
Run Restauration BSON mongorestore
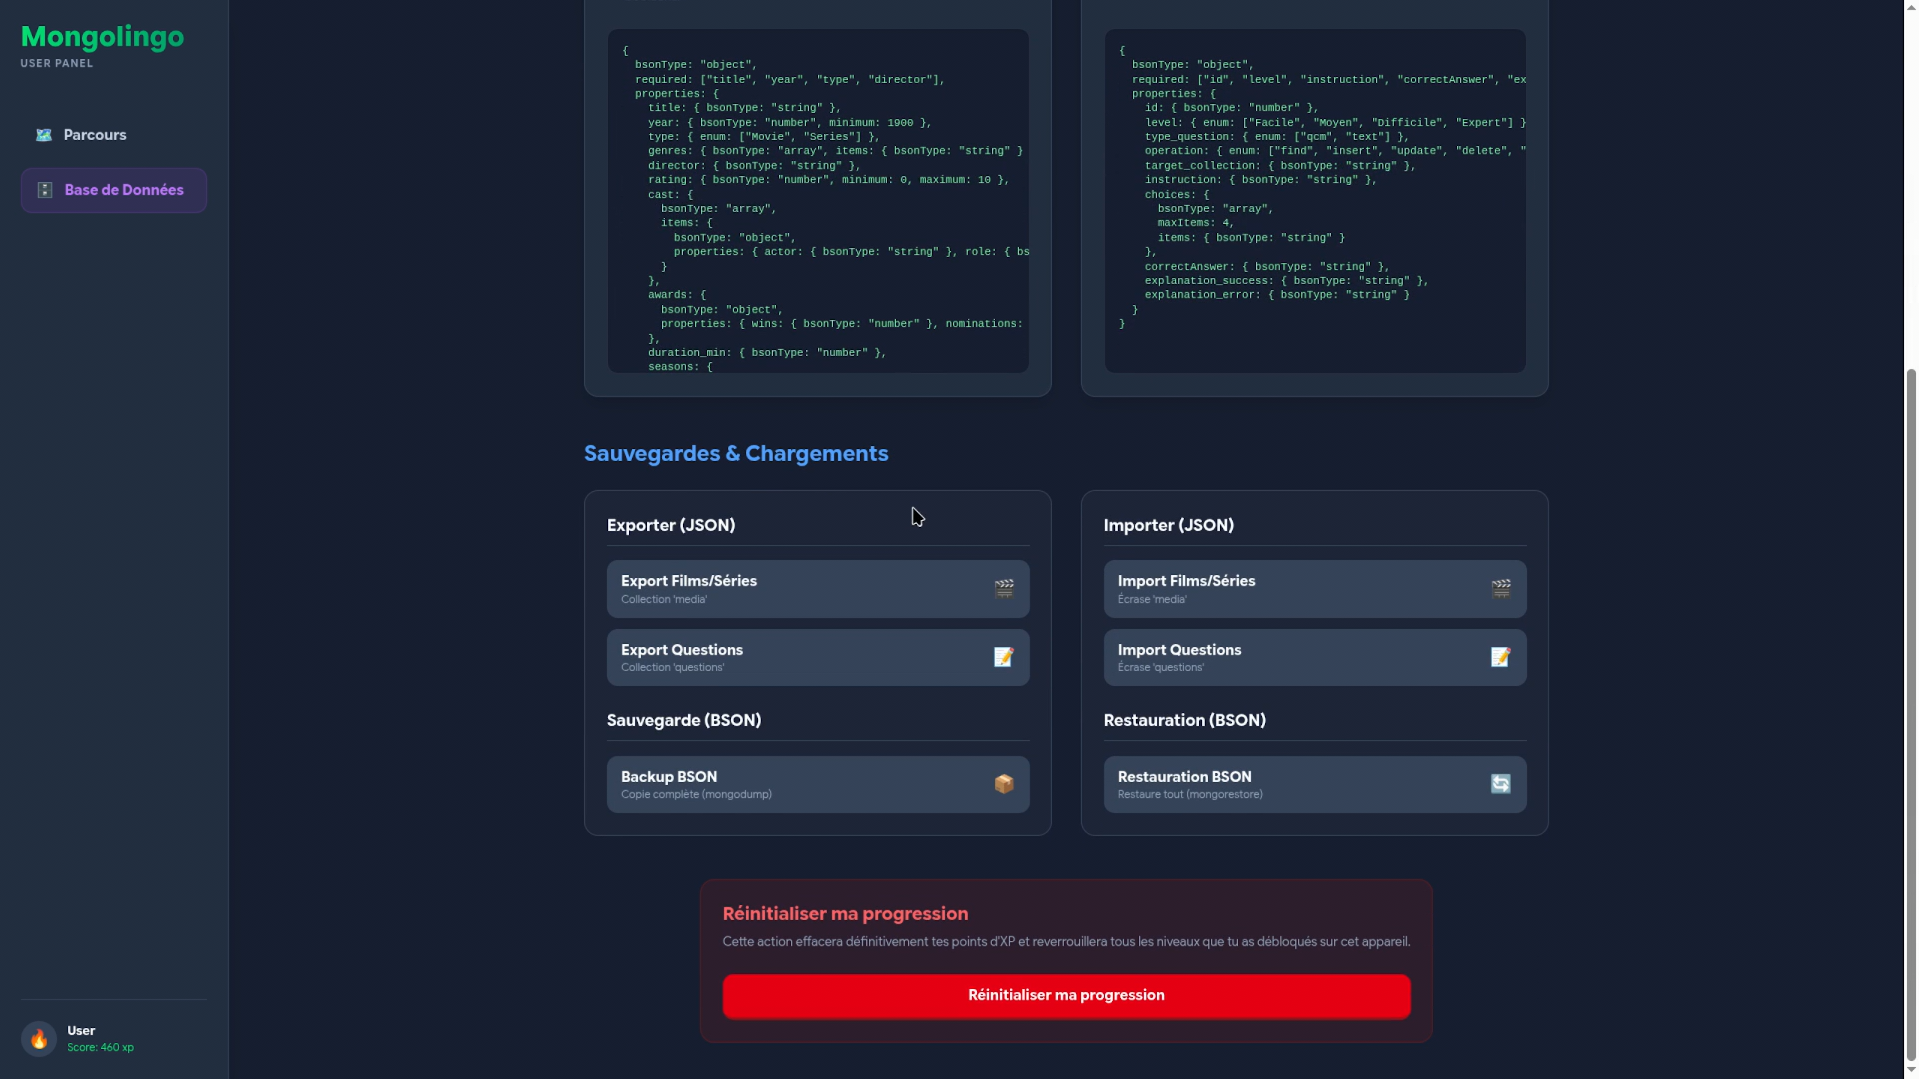(x=1315, y=784)
